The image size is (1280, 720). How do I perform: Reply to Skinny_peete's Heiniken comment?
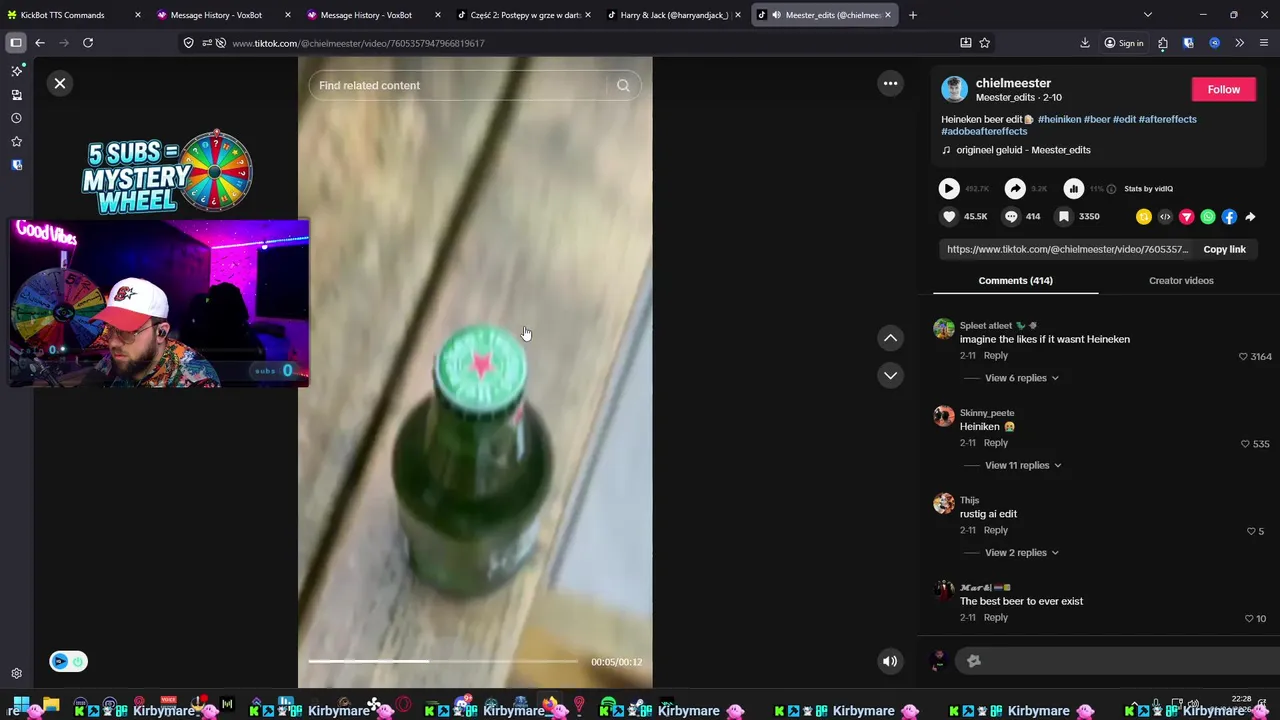(x=995, y=443)
